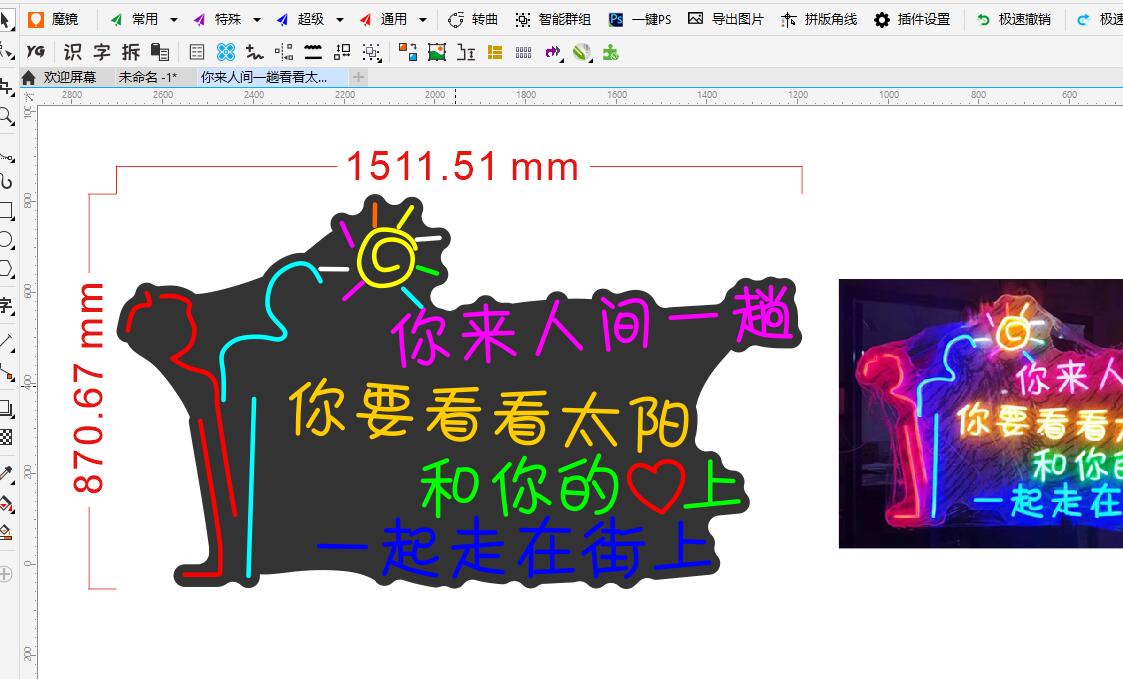This screenshot has width=1123, height=679.
Task: Click the 常用 common tools button
Action: pyautogui.click(x=135, y=19)
